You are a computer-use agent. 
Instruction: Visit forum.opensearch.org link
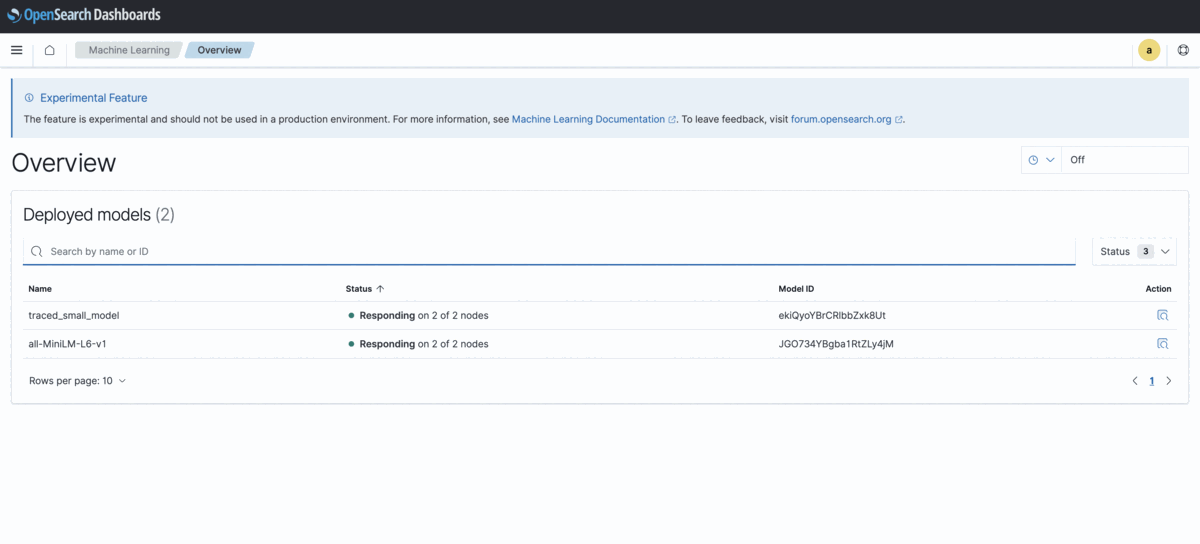point(847,119)
